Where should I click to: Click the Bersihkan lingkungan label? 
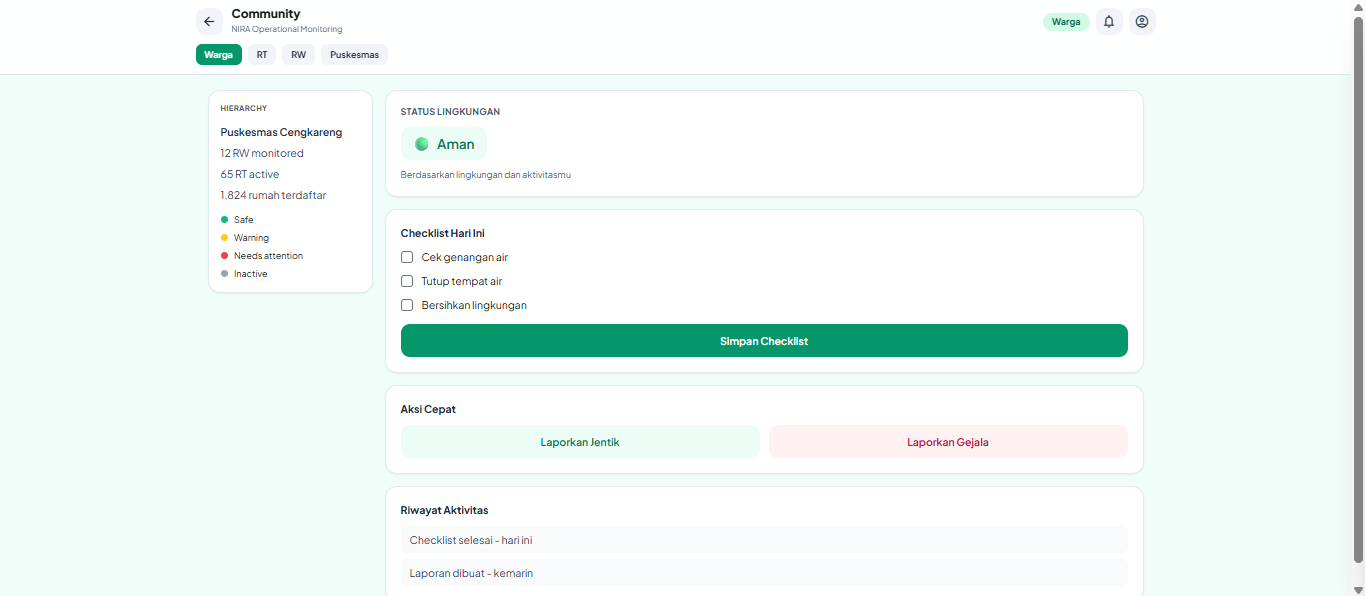[x=474, y=305]
